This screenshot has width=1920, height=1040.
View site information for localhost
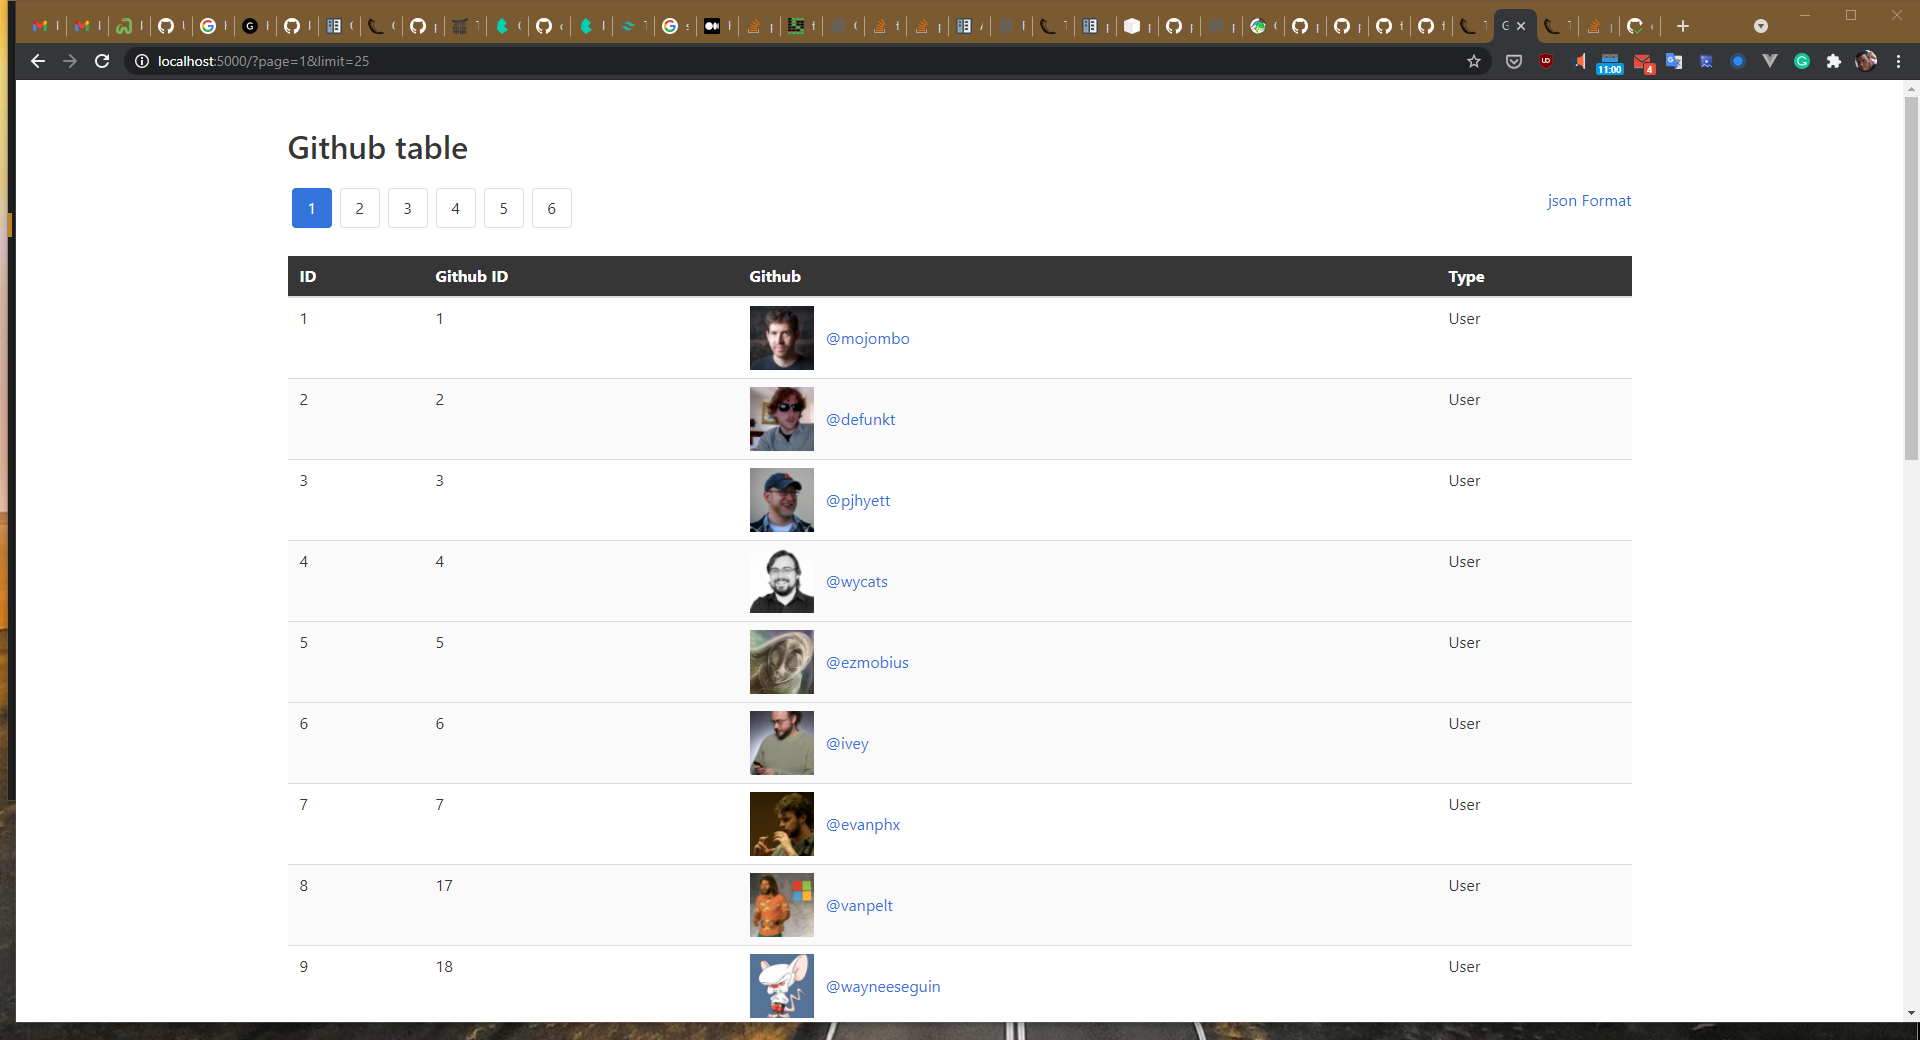142,61
